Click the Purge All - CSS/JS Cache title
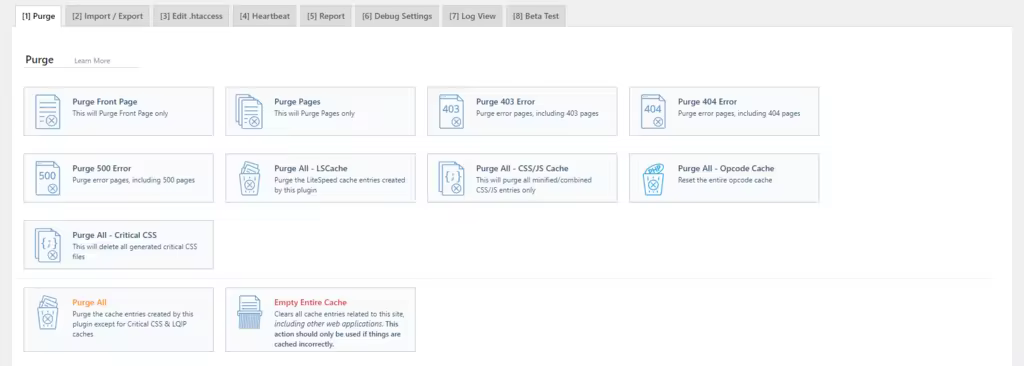1024x366 pixels. [522, 169]
